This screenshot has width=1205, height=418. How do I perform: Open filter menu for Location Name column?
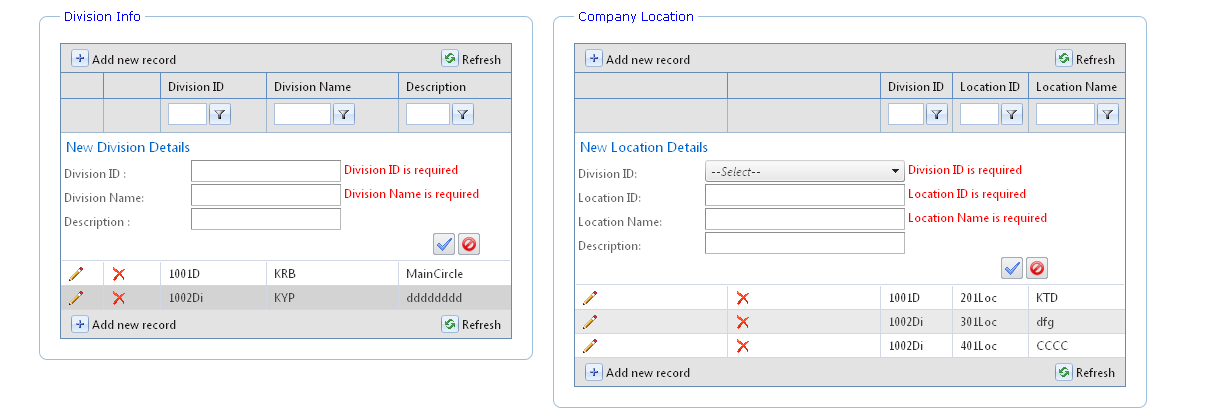1107,115
